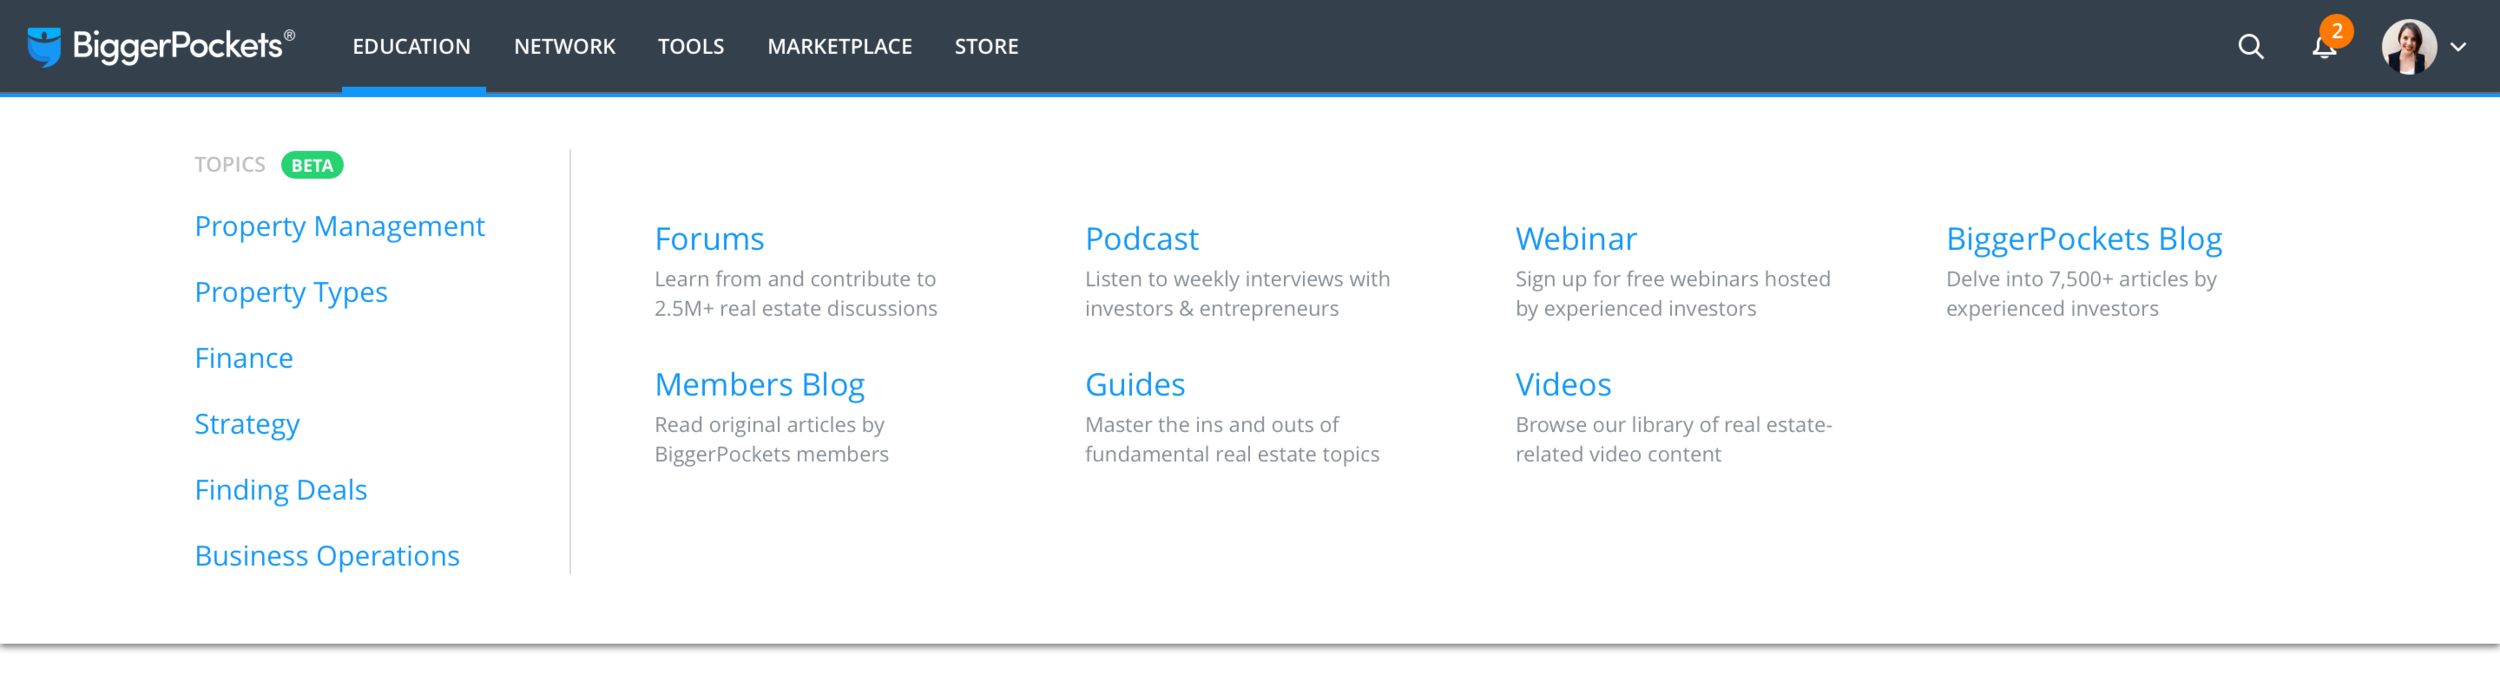Open the Members Blog
Screen dimensions: 2500x694
click(760, 385)
